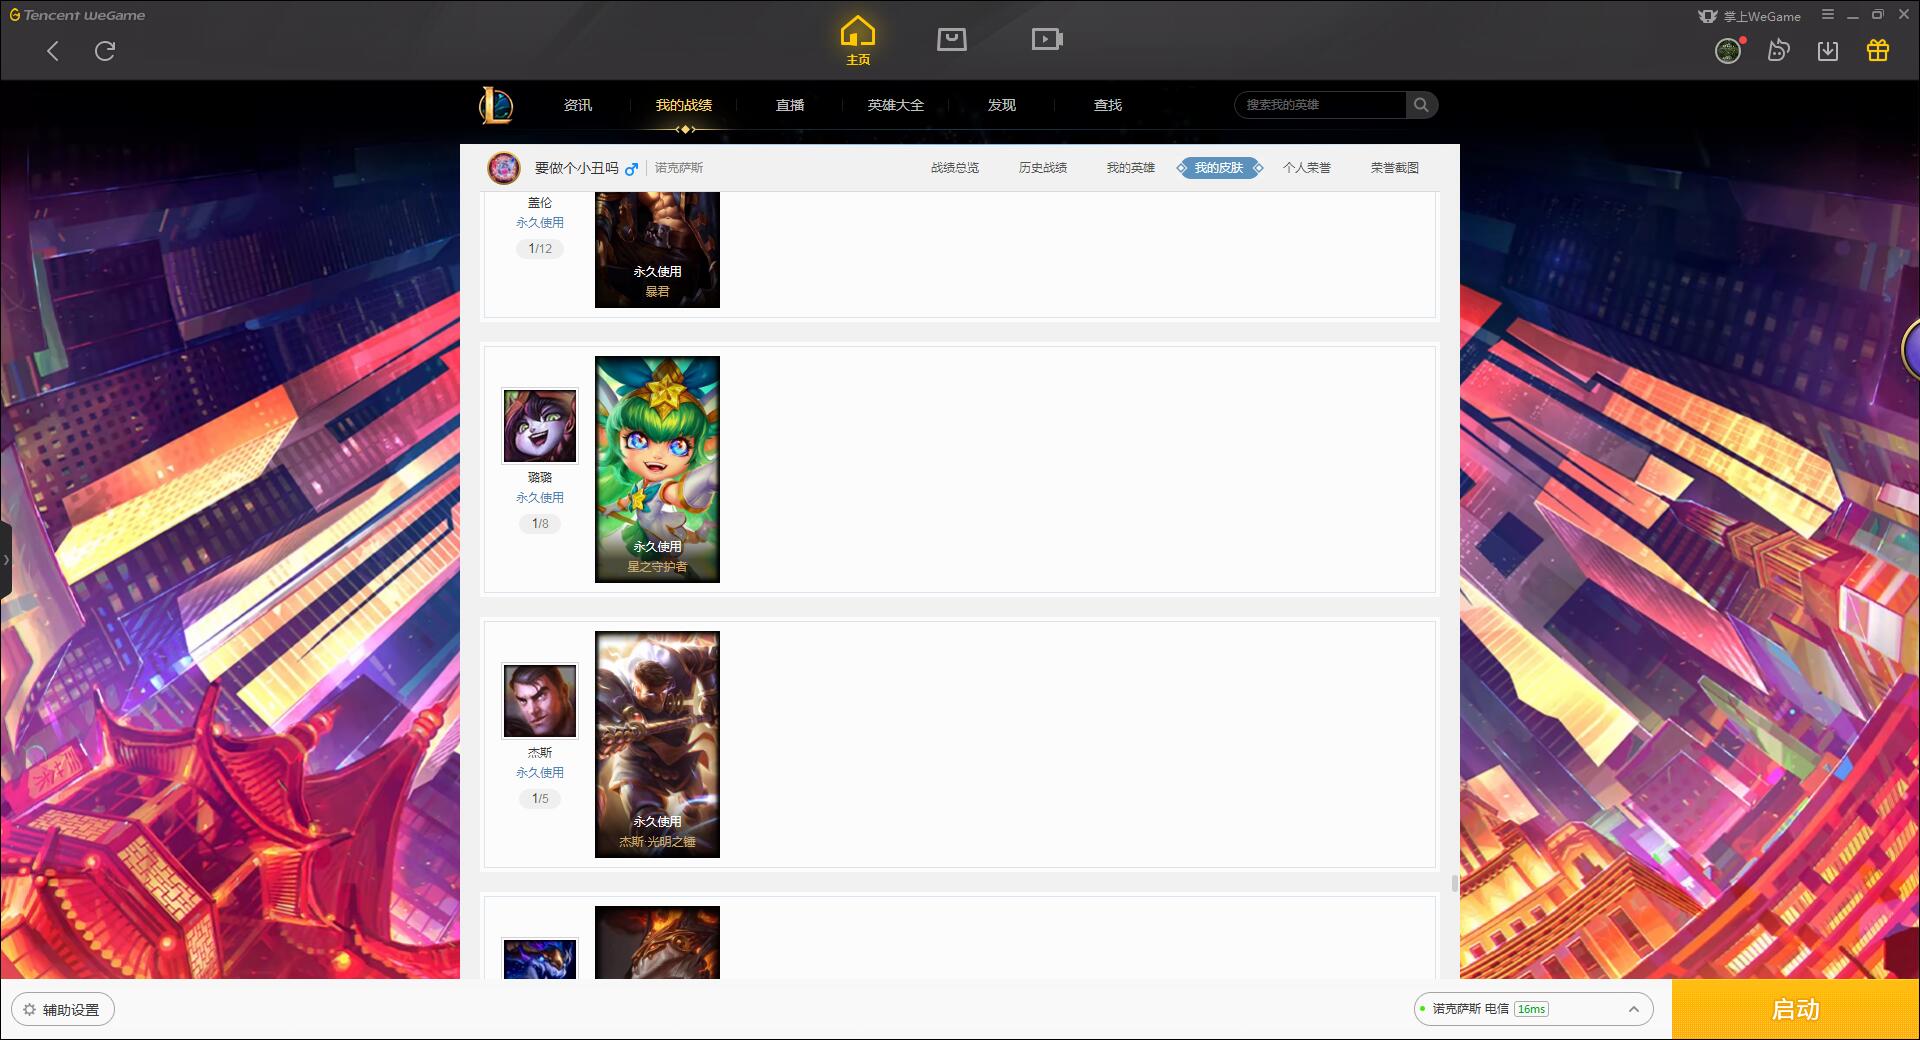
Task: Open 历史战绩 sub-tab
Action: click(x=1043, y=168)
